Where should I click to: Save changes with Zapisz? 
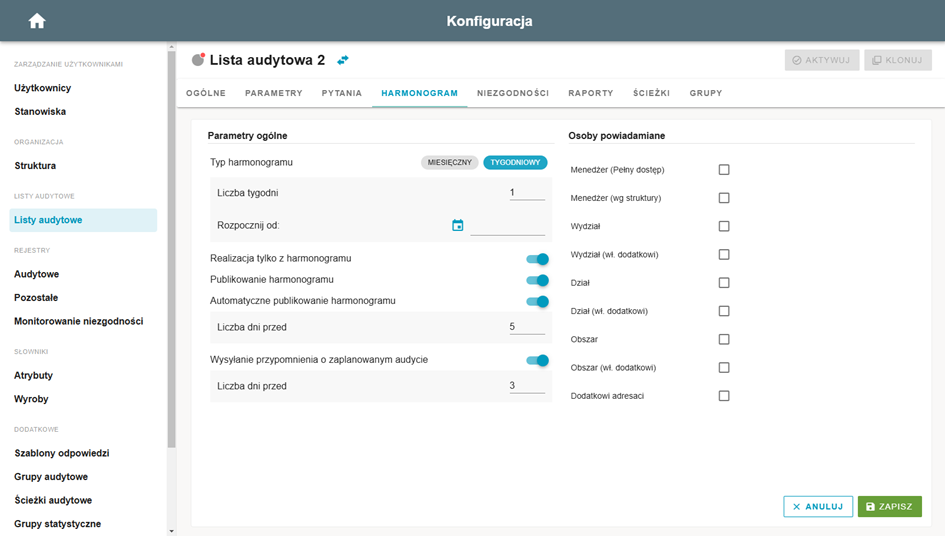coord(890,506)
